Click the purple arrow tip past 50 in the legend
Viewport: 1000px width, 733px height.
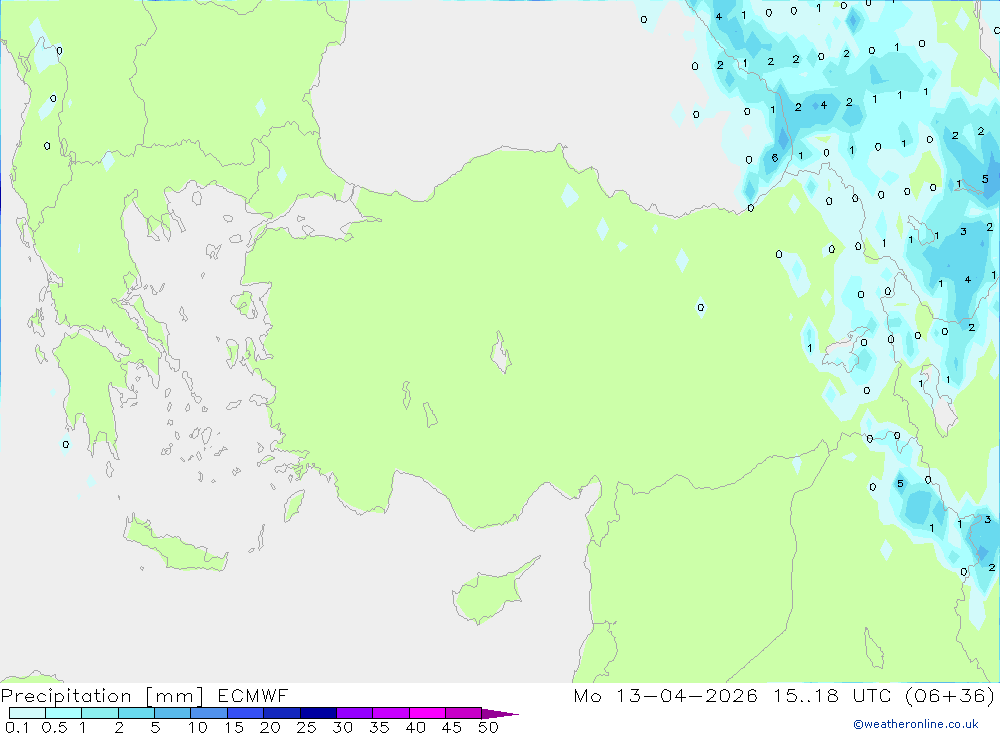(500, 713)
